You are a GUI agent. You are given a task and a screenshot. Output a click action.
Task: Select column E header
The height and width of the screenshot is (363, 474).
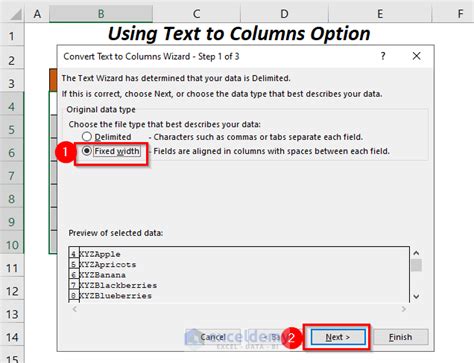[x=380, y=14]
